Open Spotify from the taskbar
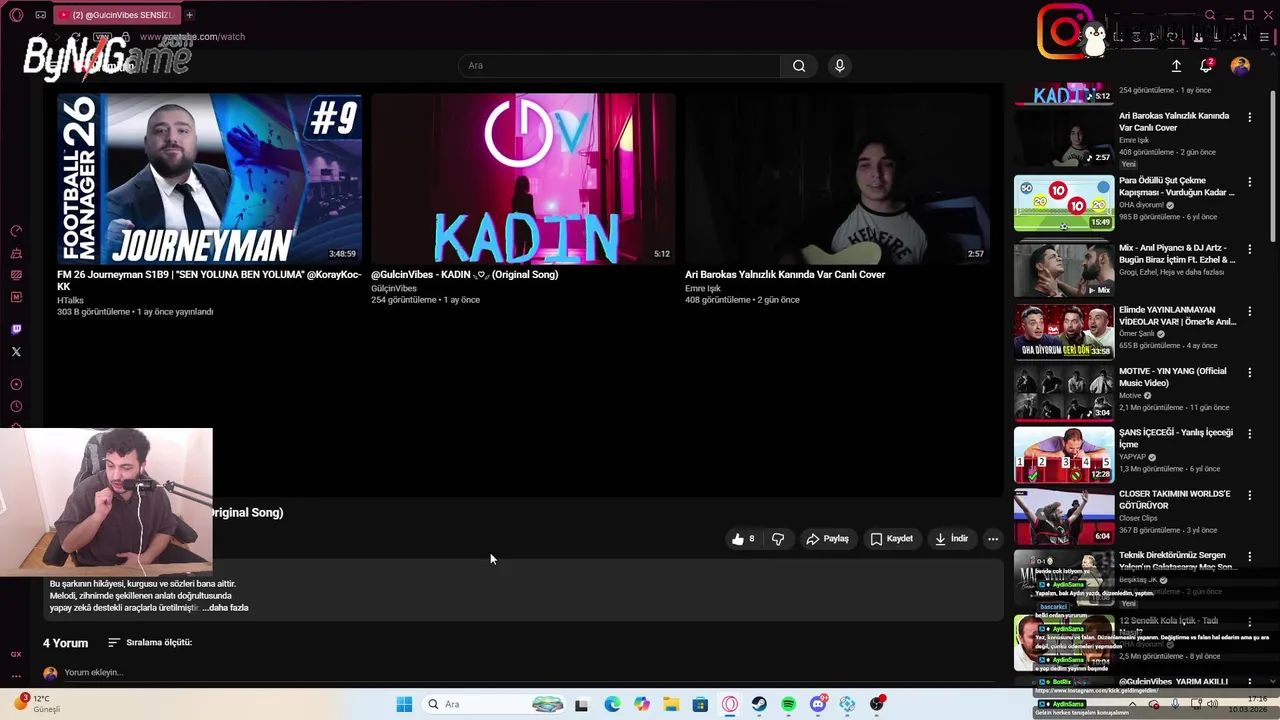Screen dimensions: 1280x720 (788, 704)
